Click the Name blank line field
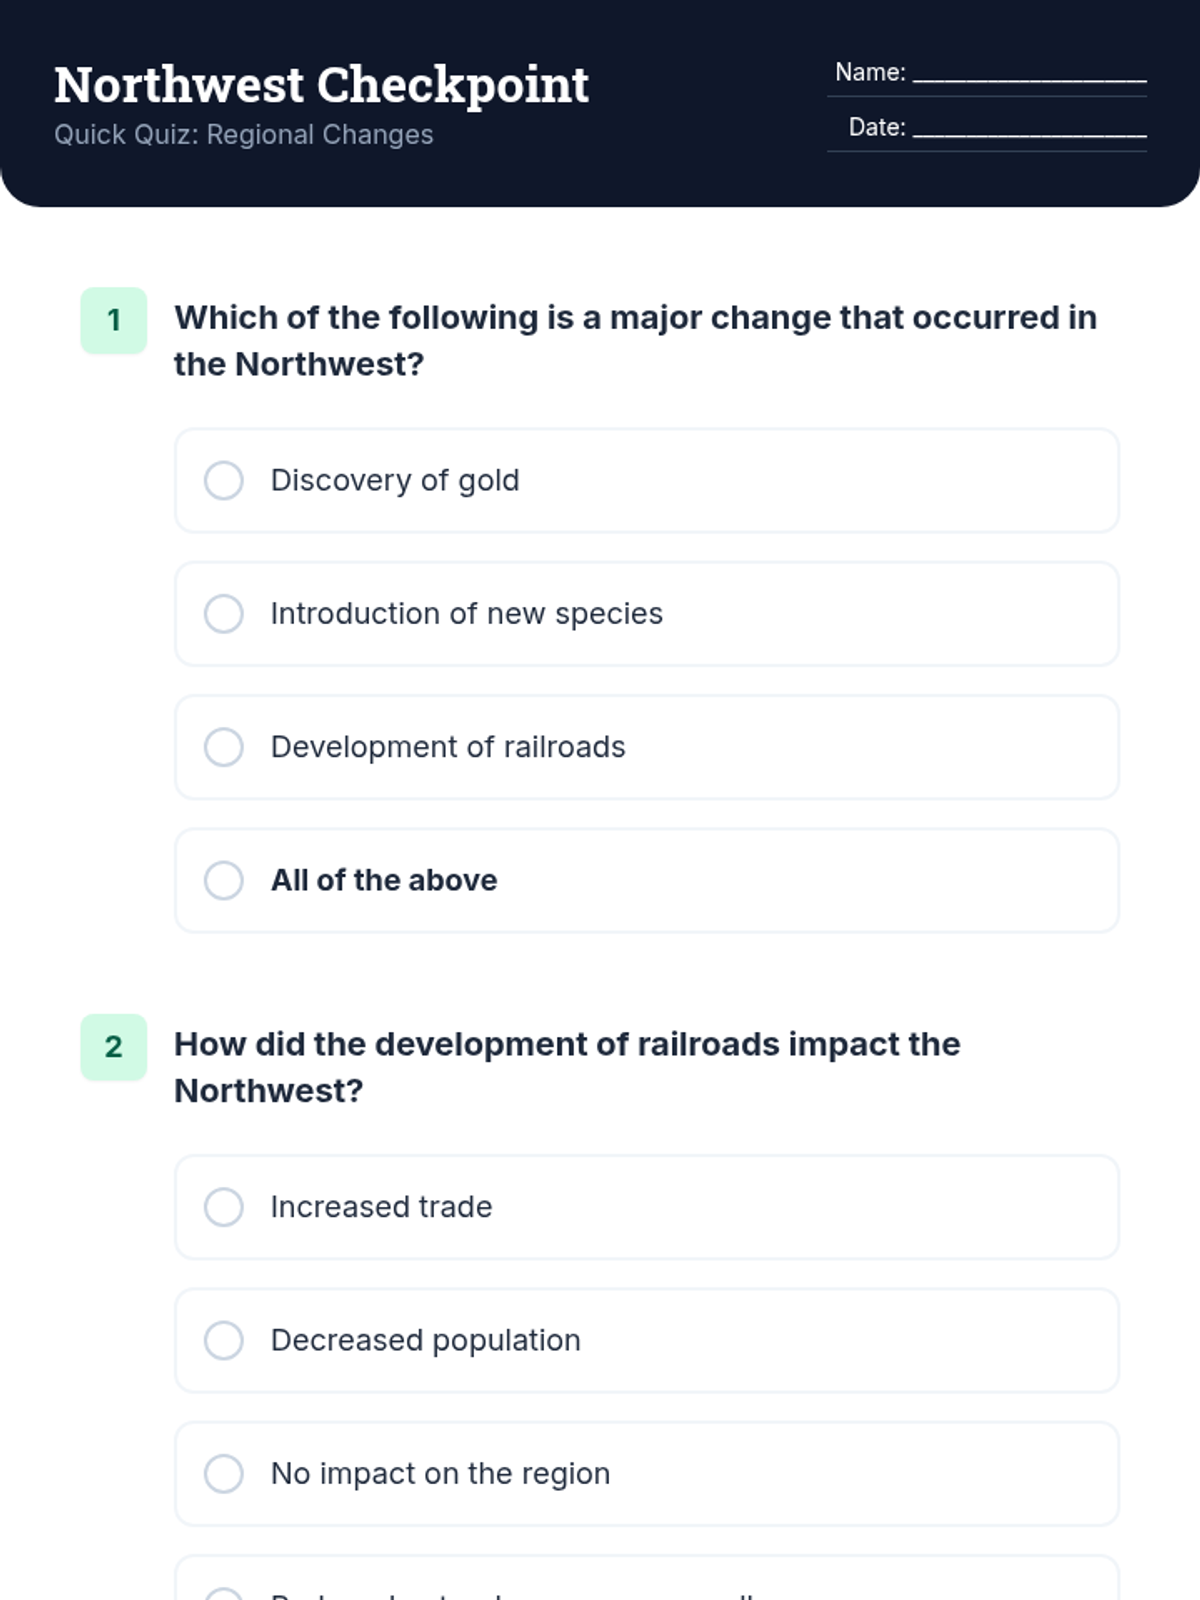 (1029, 72)
